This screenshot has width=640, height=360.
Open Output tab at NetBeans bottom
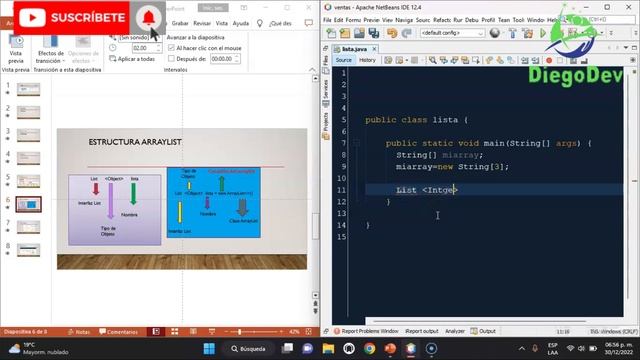[483, 331]
